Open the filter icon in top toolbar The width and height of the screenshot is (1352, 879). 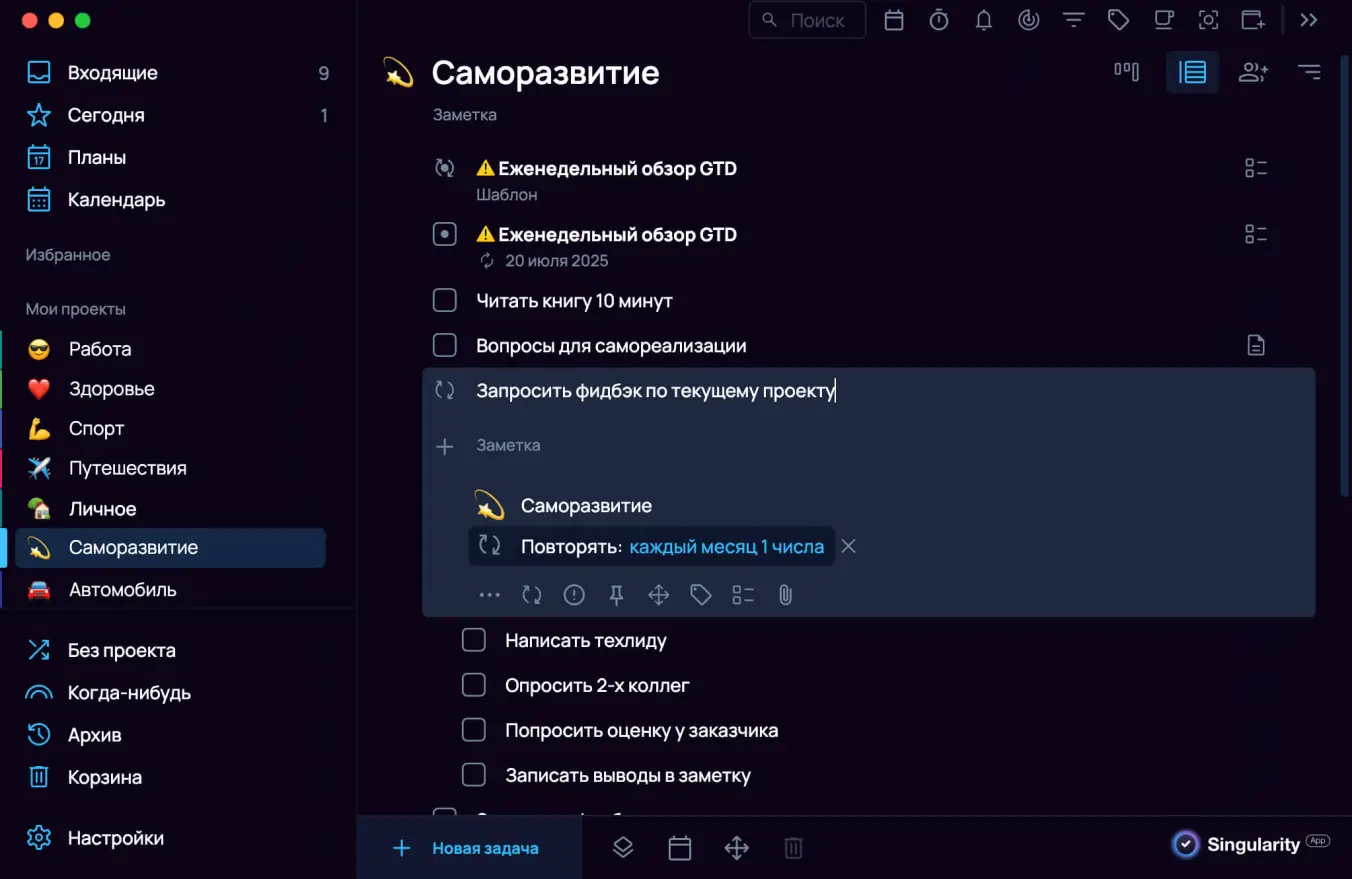pos(1074,20)
